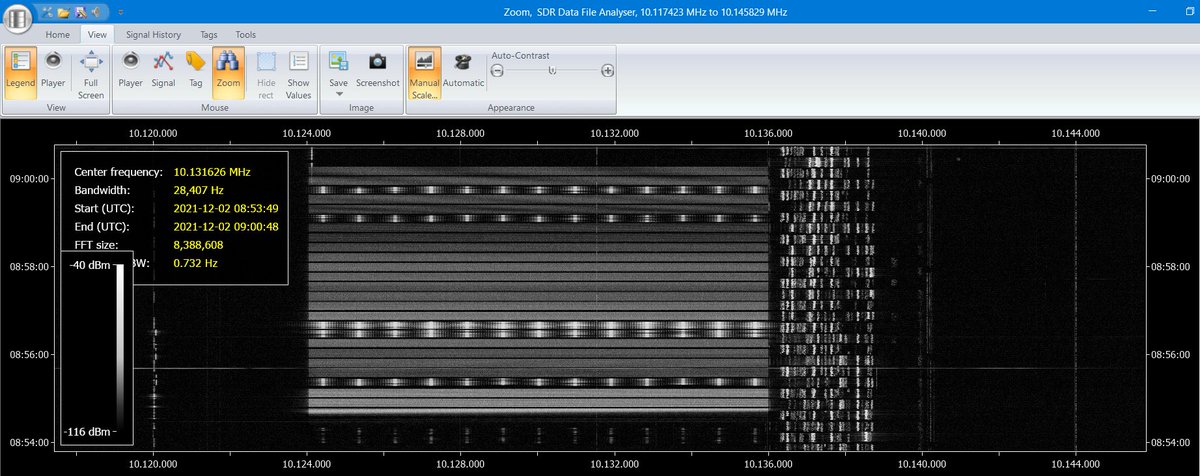
Task: Open the Tools ribbon tab
Action: tap(245, 34)
